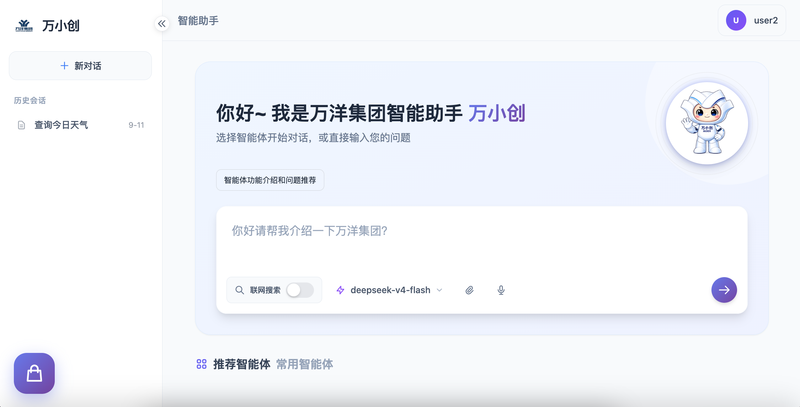The height and width of the screenshot is (407, 800).
Task: Switch to 常用智能体 tab
Action: point(305,364)
